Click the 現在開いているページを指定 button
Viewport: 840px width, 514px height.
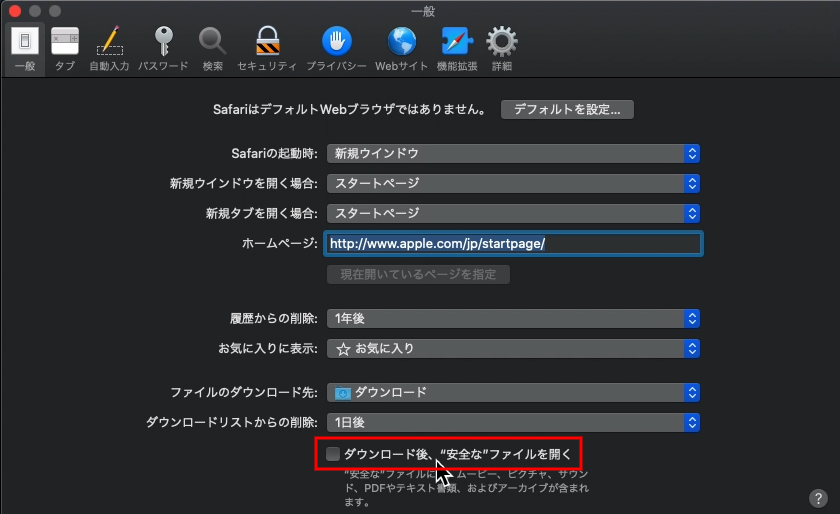418,274
